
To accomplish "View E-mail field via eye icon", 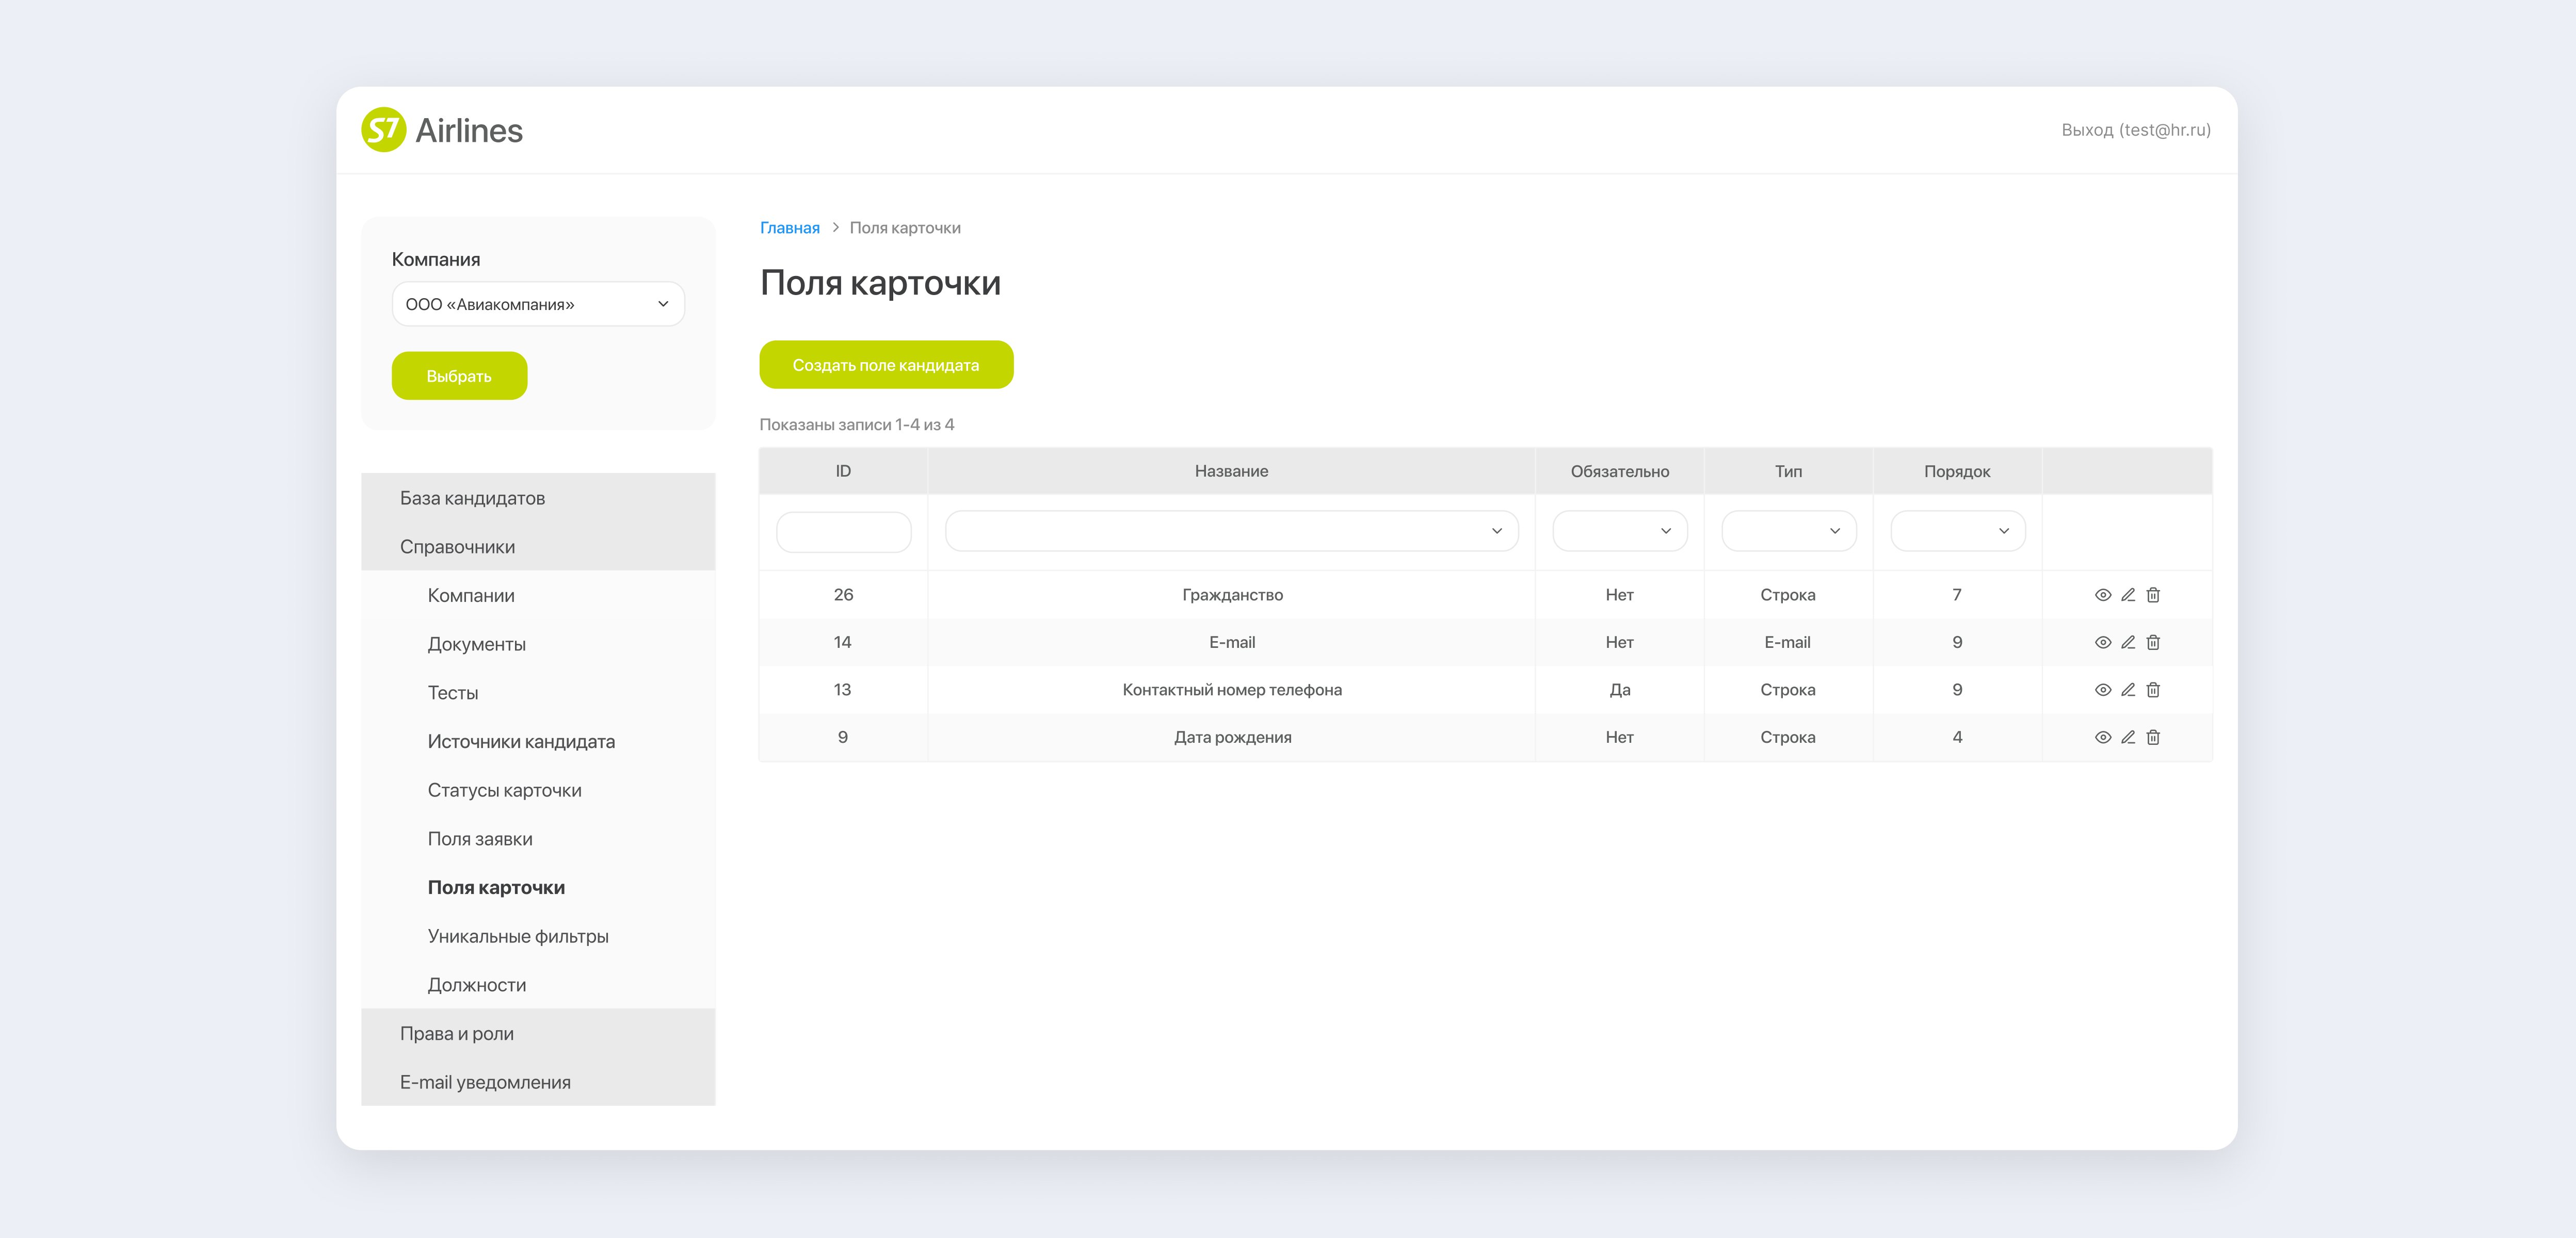I will pos(2102,642).
